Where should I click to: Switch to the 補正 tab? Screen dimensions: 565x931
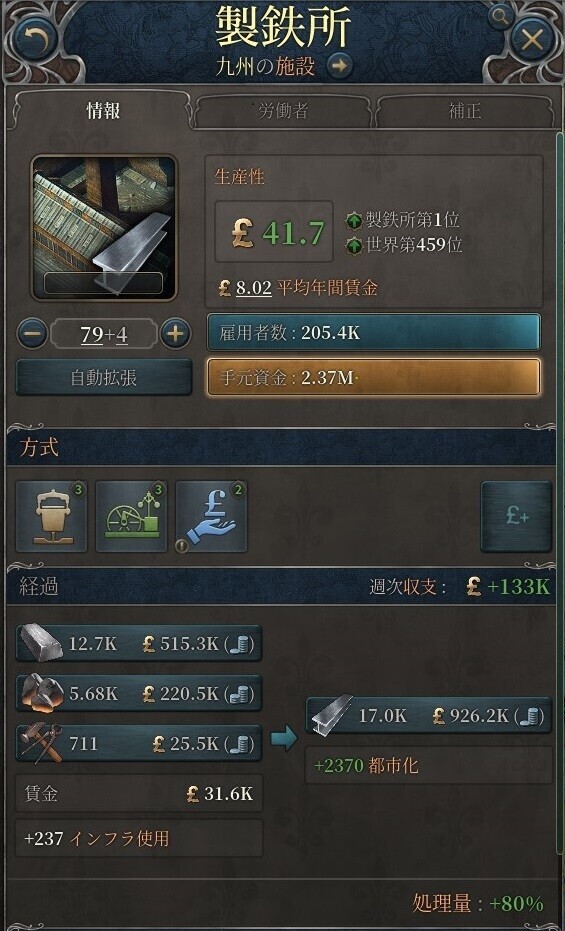pyautogui.click(x=464, y=111)
